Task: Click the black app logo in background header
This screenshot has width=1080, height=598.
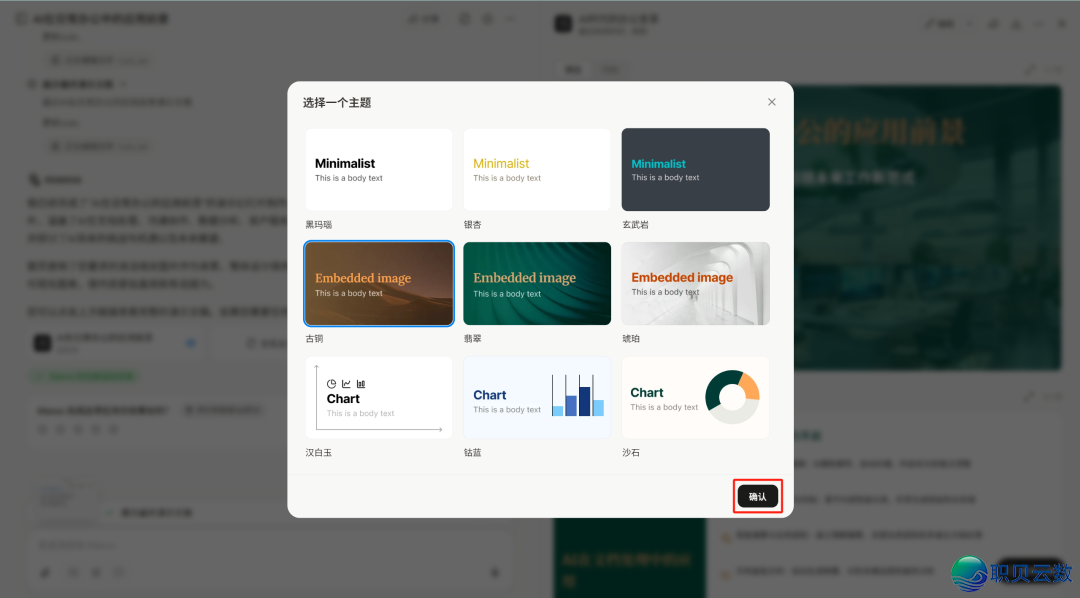Action: pos(564,23)
